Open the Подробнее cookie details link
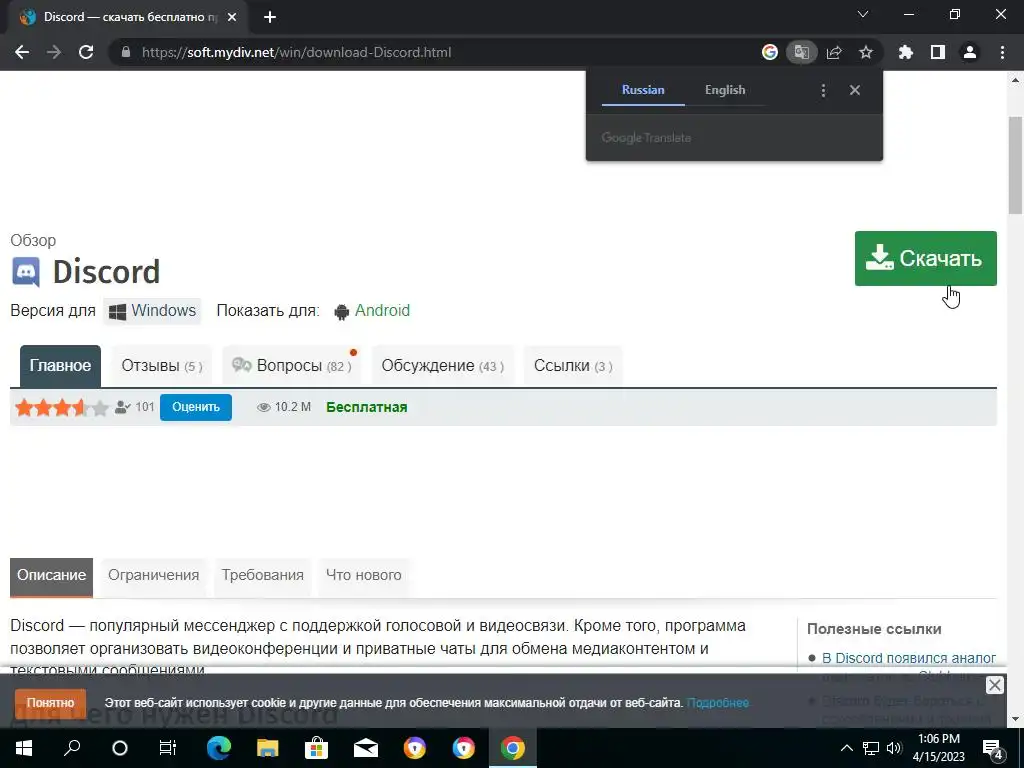The width and height of the screenshot is (1024, 768). pos(718,703)
